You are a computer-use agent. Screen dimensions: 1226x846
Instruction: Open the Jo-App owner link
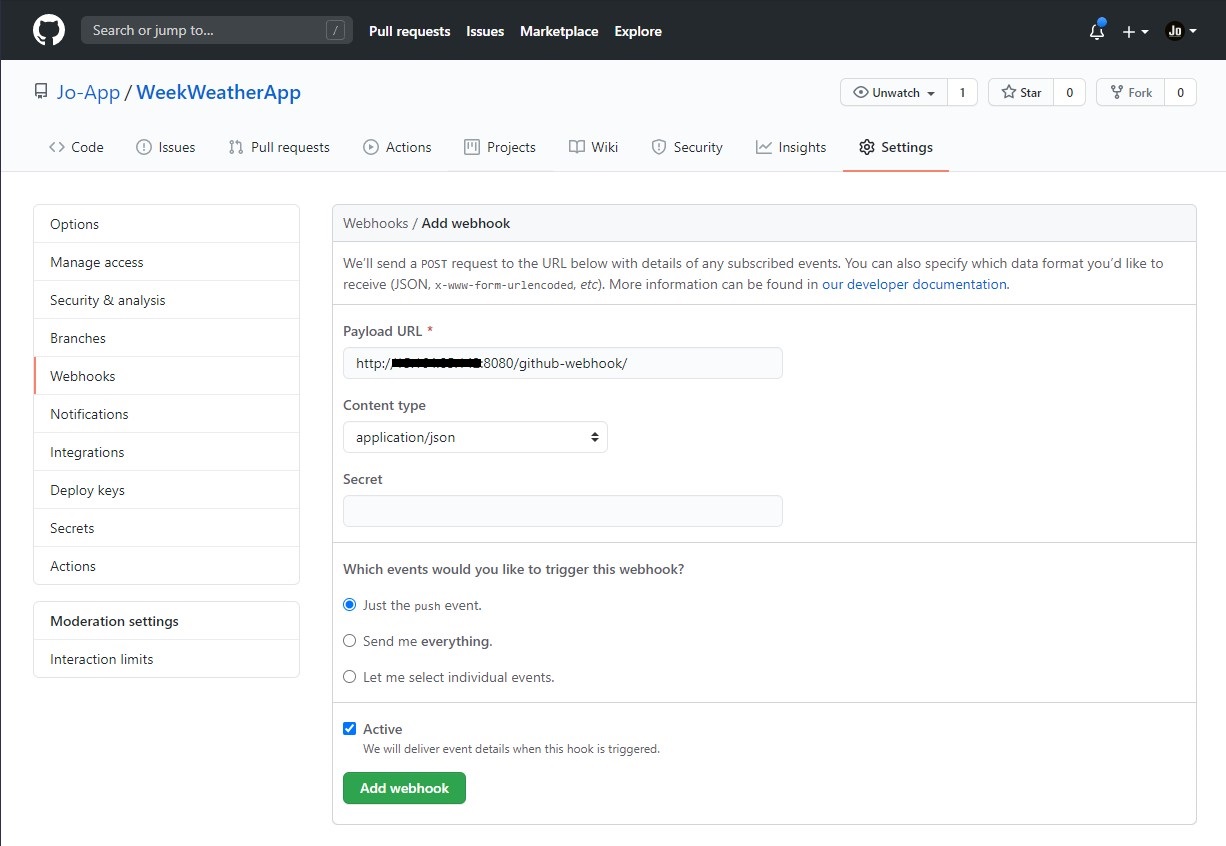click(x=88, y=92)
